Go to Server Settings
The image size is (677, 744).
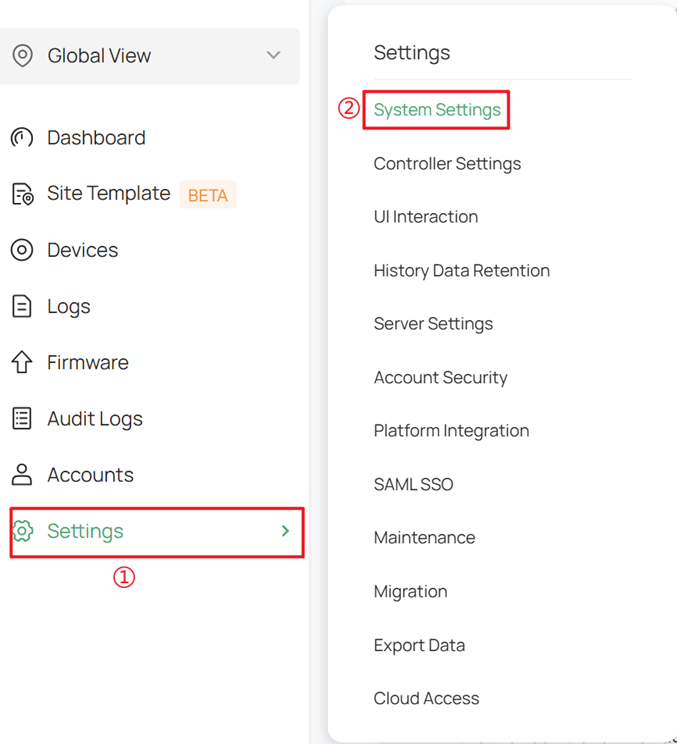pos(433,324)
